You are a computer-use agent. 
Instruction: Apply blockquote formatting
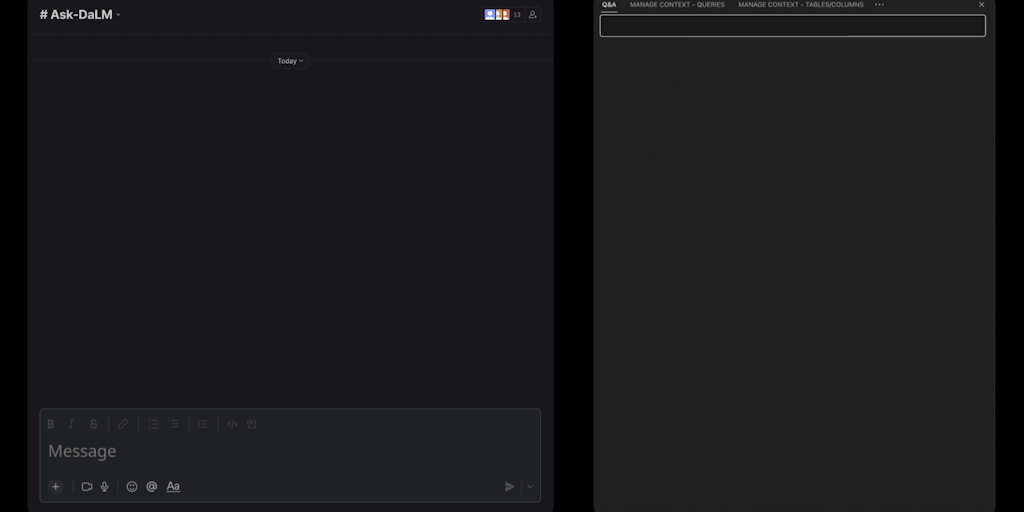[x=202, y=424]
